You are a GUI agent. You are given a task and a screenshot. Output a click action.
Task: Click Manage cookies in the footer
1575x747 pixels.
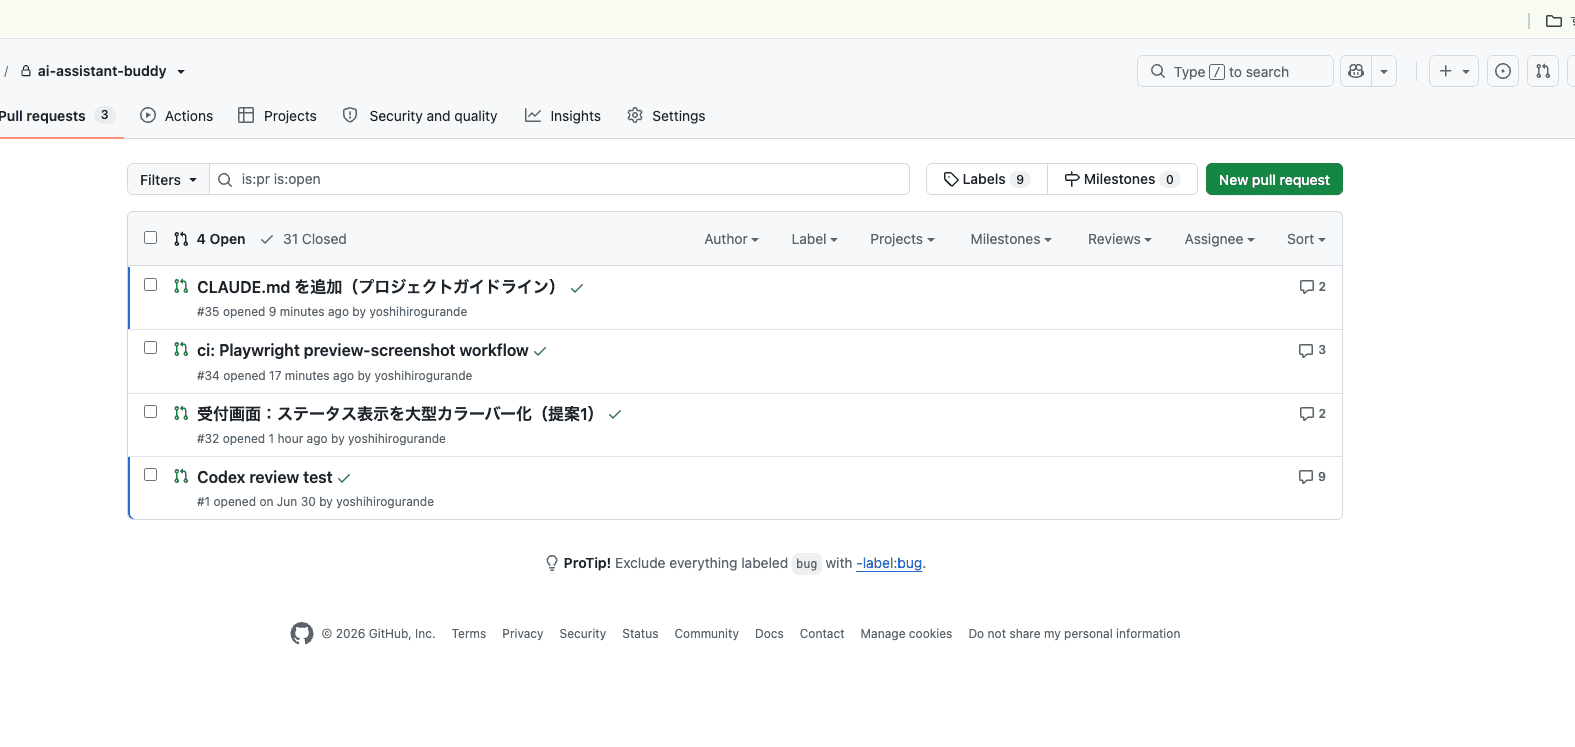pyautogui.click(x=906, y=634)
